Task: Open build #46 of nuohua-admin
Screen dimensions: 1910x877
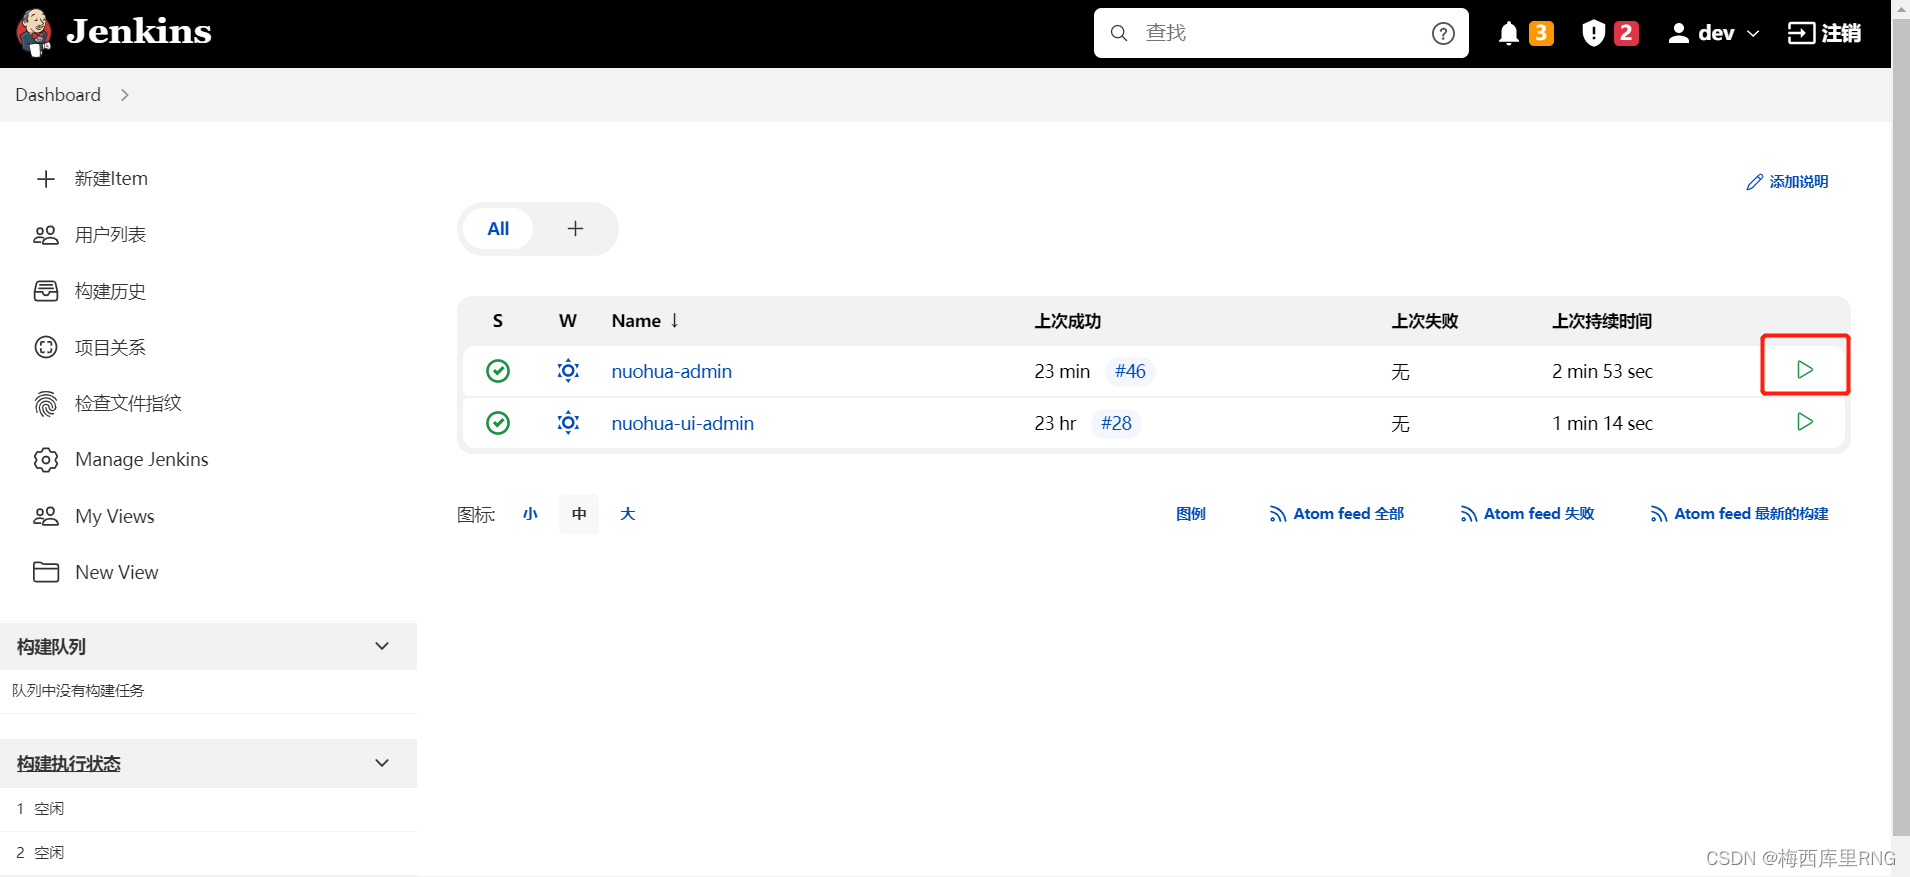Action: tap(1130, 371)
